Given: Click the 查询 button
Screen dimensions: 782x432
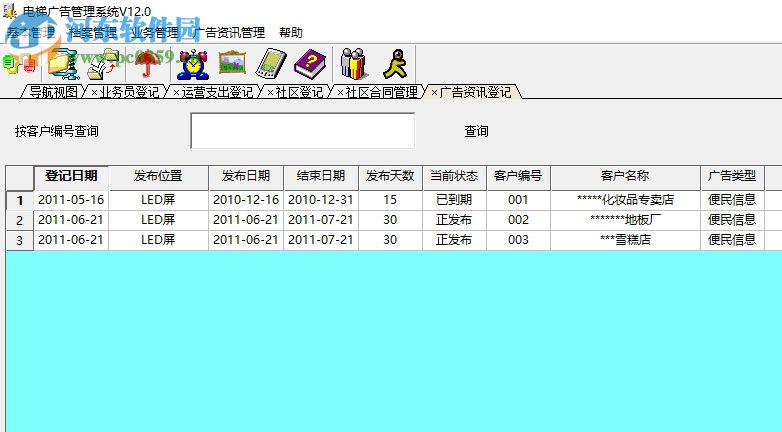Looking at the screenshot, I should coord(476,131).
